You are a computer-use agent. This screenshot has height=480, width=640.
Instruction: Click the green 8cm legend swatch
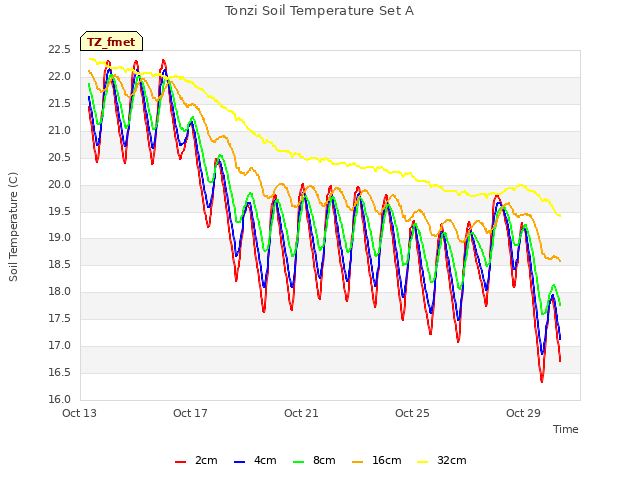299,462
